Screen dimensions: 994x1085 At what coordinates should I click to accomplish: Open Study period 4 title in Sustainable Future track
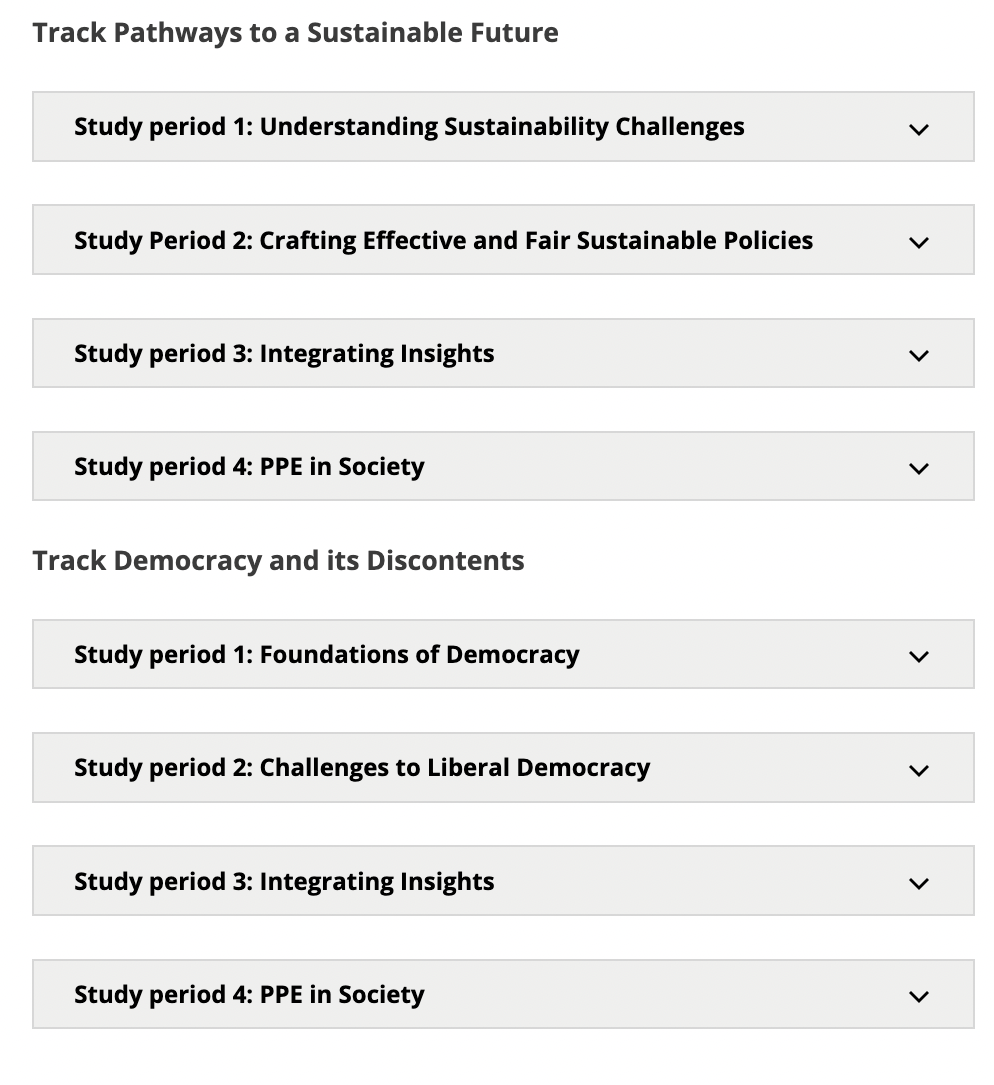pos(249,466)
